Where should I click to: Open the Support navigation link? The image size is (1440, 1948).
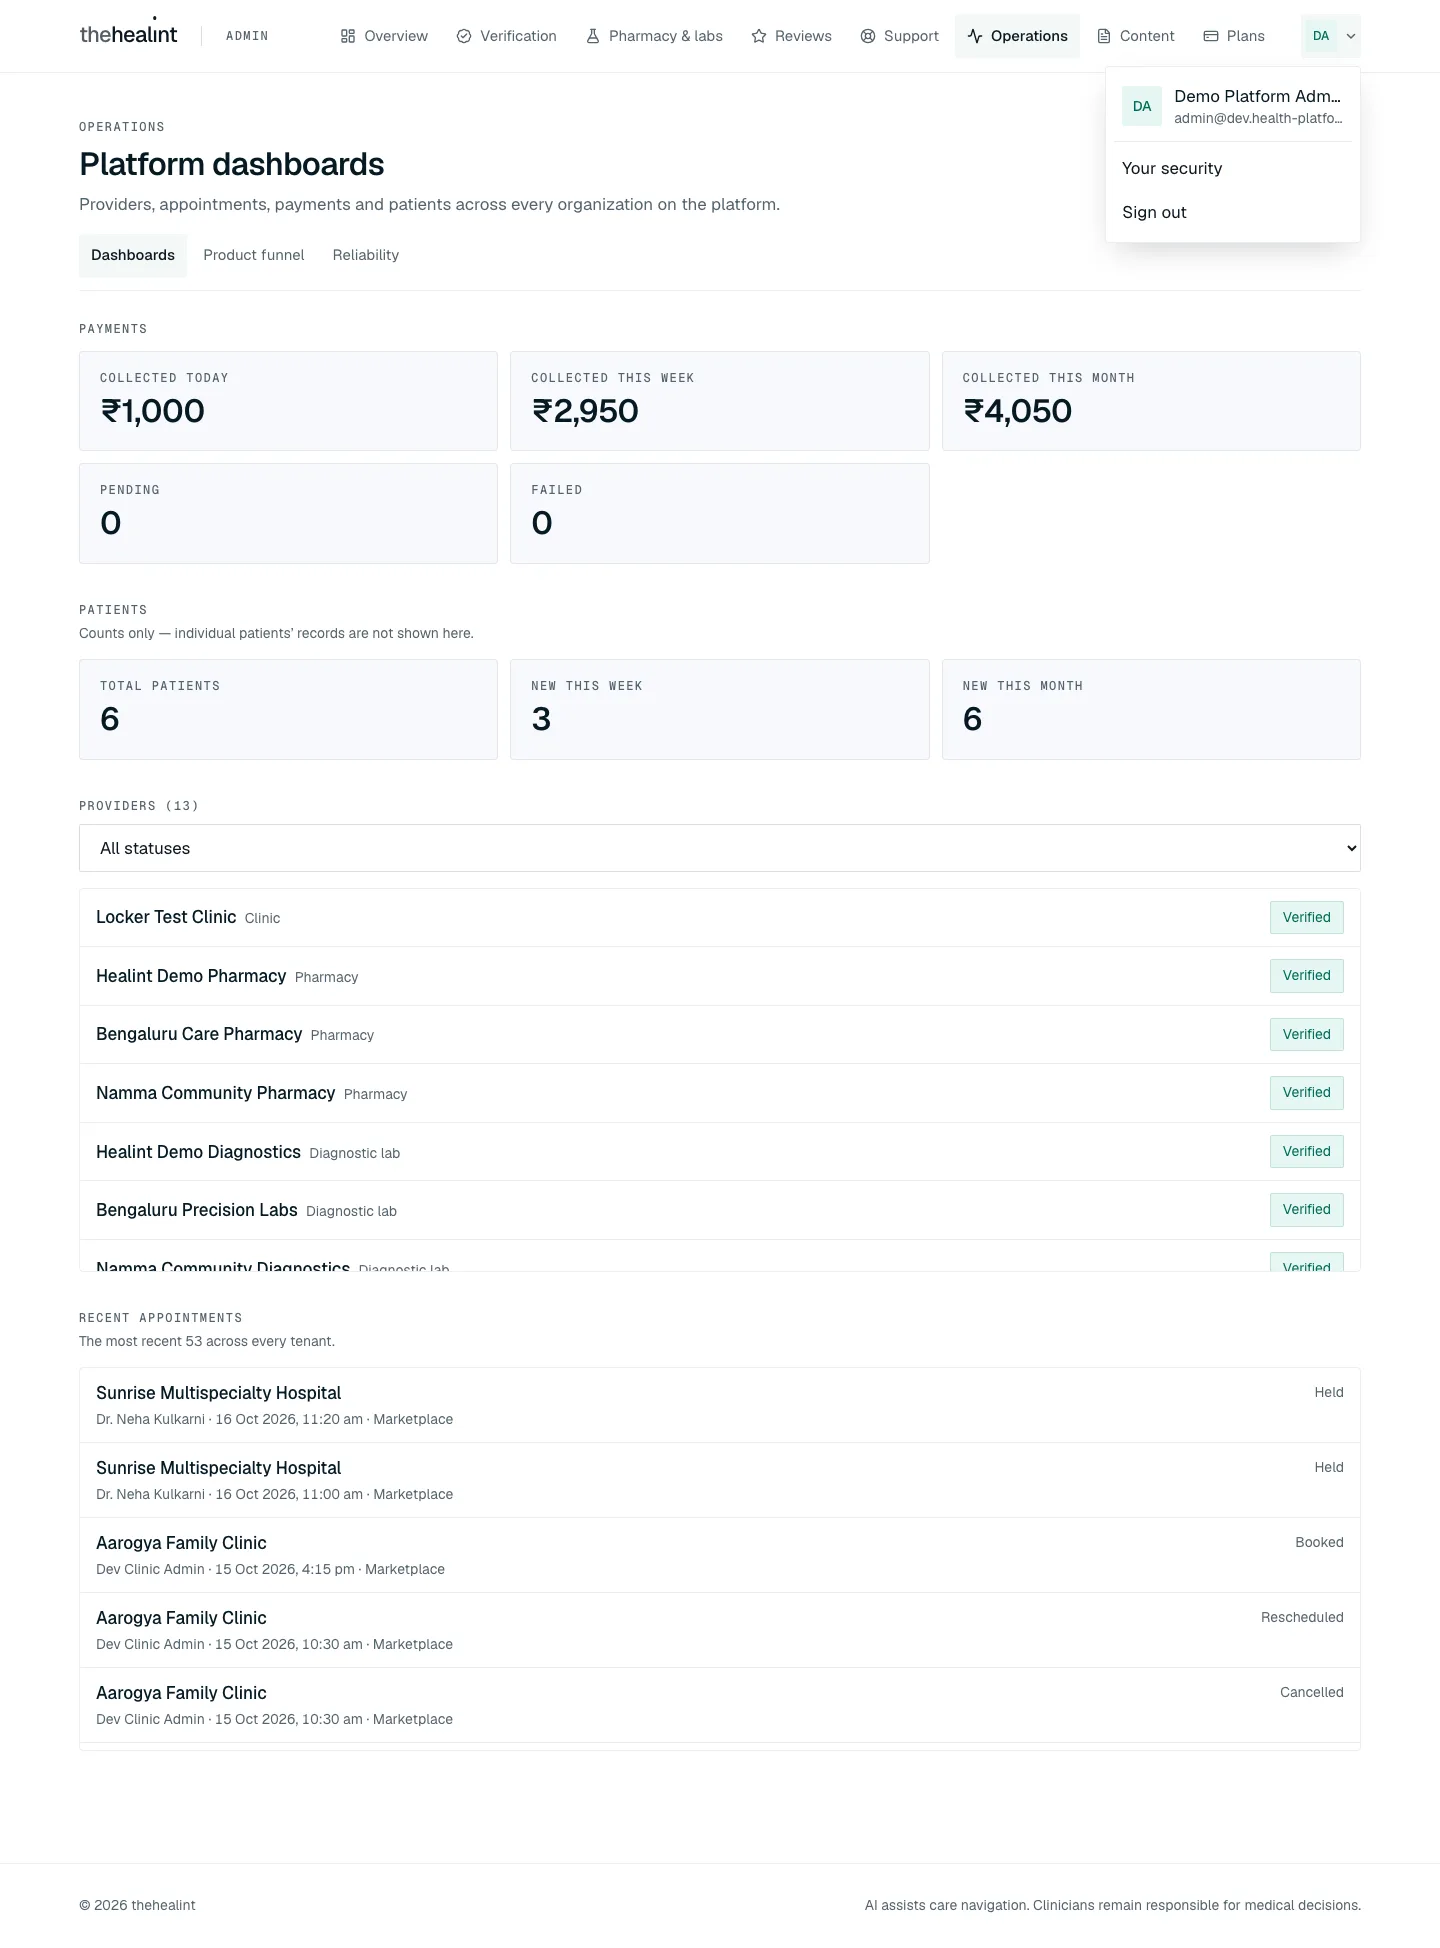click(899, 36)
